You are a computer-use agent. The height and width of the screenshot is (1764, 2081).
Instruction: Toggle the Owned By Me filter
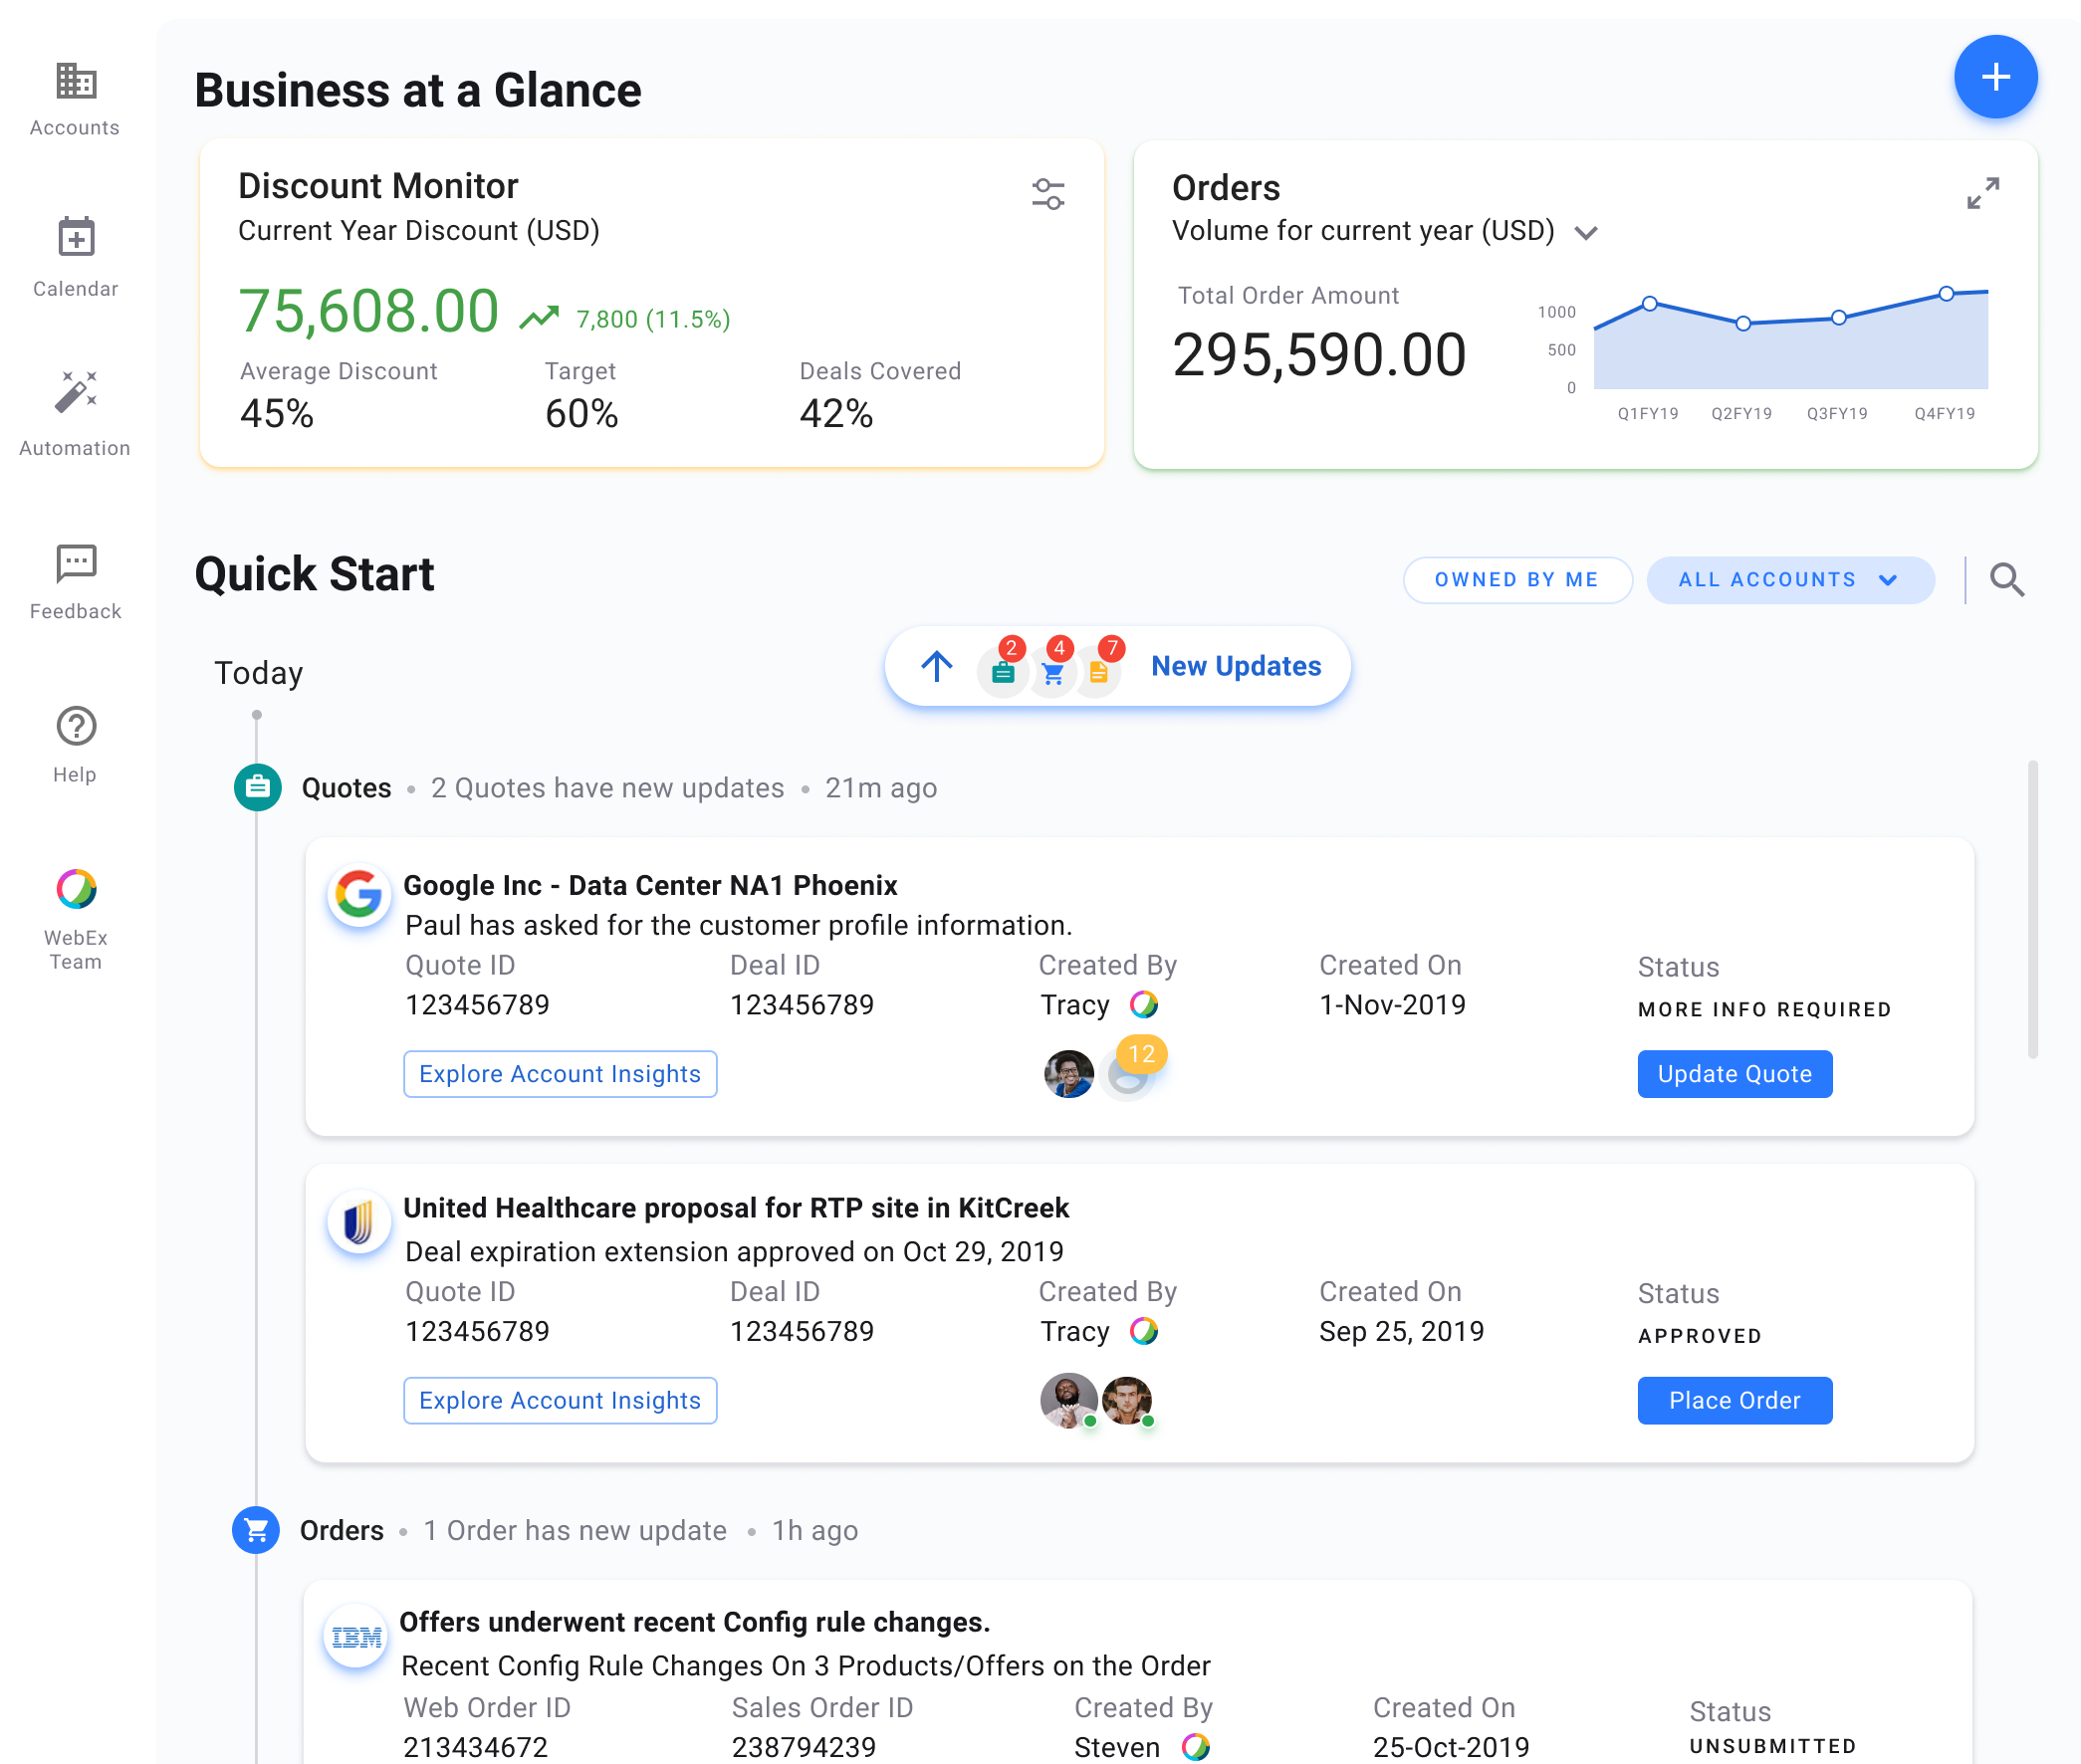pyautogui.click(x=1516, y=580)
